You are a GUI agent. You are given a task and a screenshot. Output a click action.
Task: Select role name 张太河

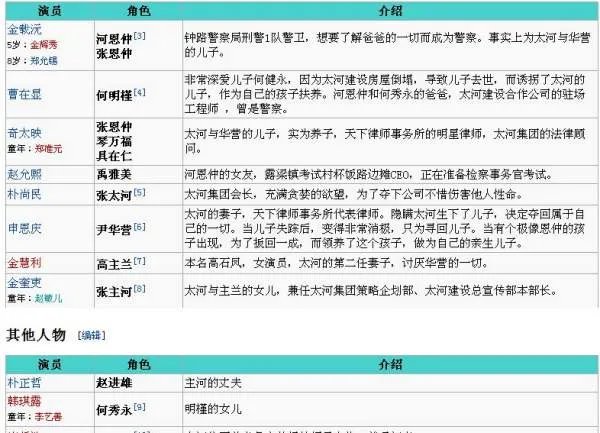pyautogui.click(x=114, y=195)
